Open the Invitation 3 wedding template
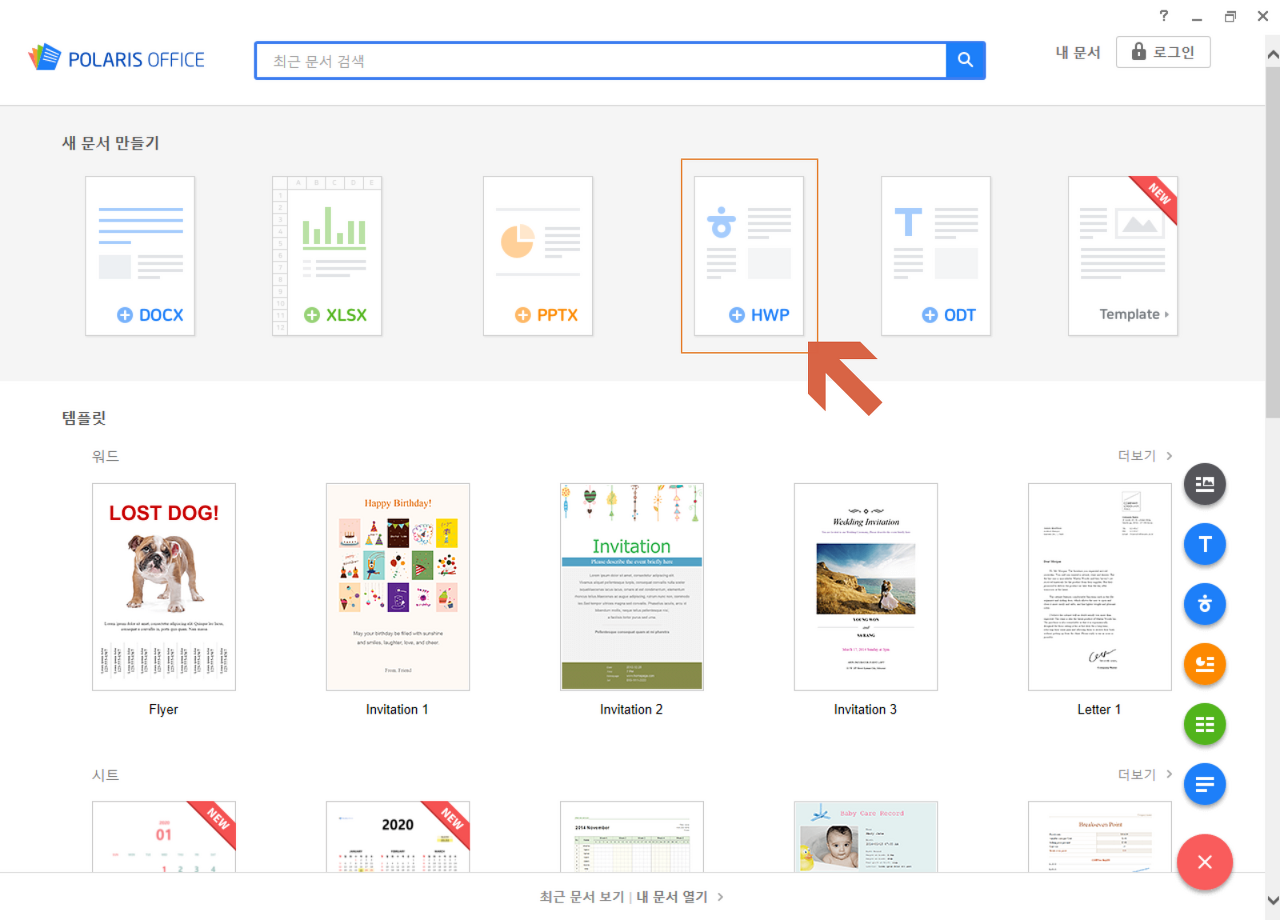Screen dimensions: 1280x920 coord(866,587)
